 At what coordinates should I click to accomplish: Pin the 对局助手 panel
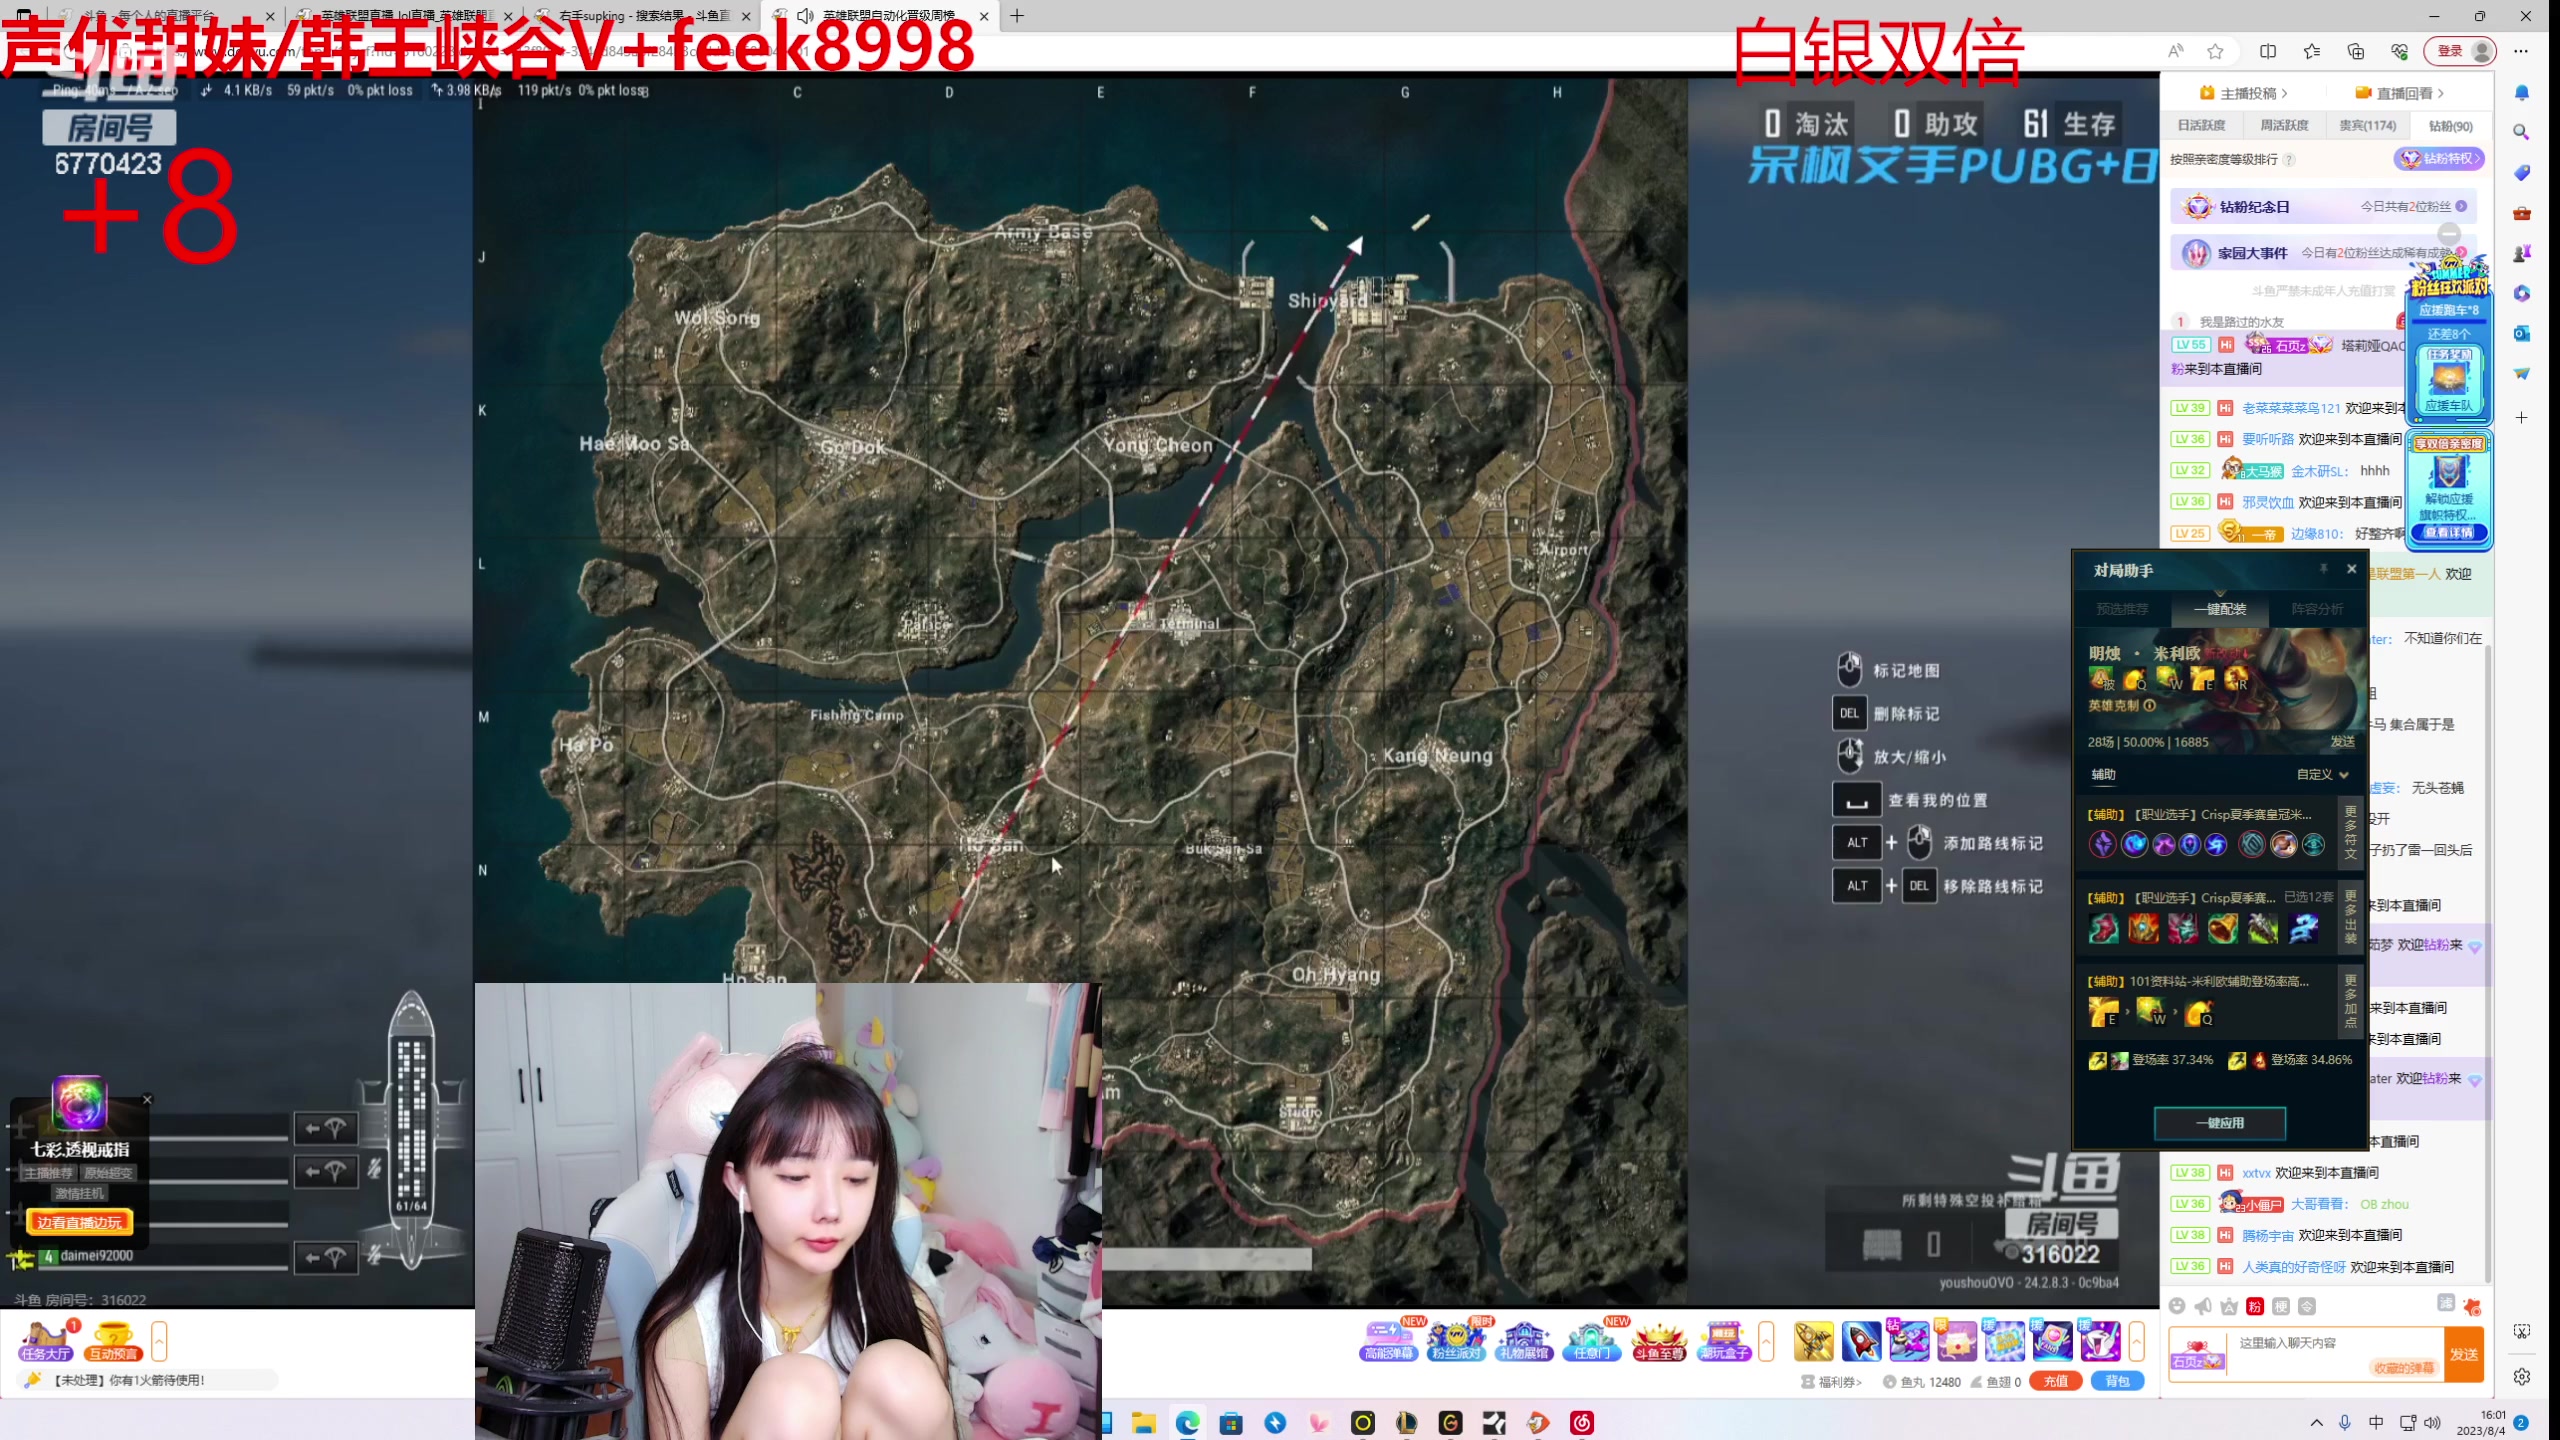(x=2324, y=568)
